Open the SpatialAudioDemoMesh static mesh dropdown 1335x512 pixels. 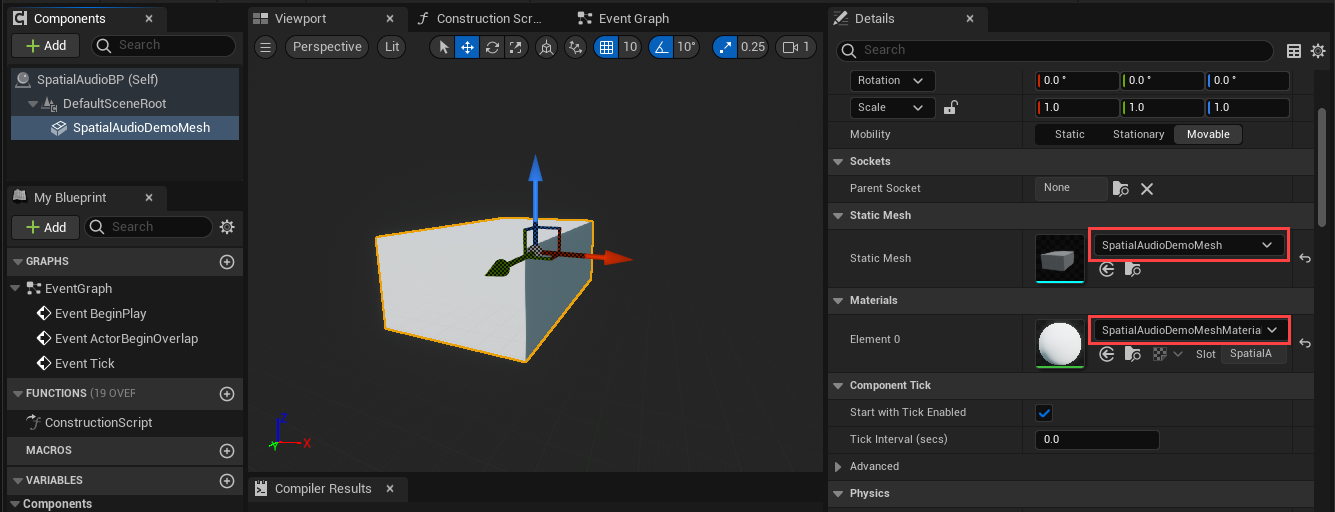point(1186,245)
